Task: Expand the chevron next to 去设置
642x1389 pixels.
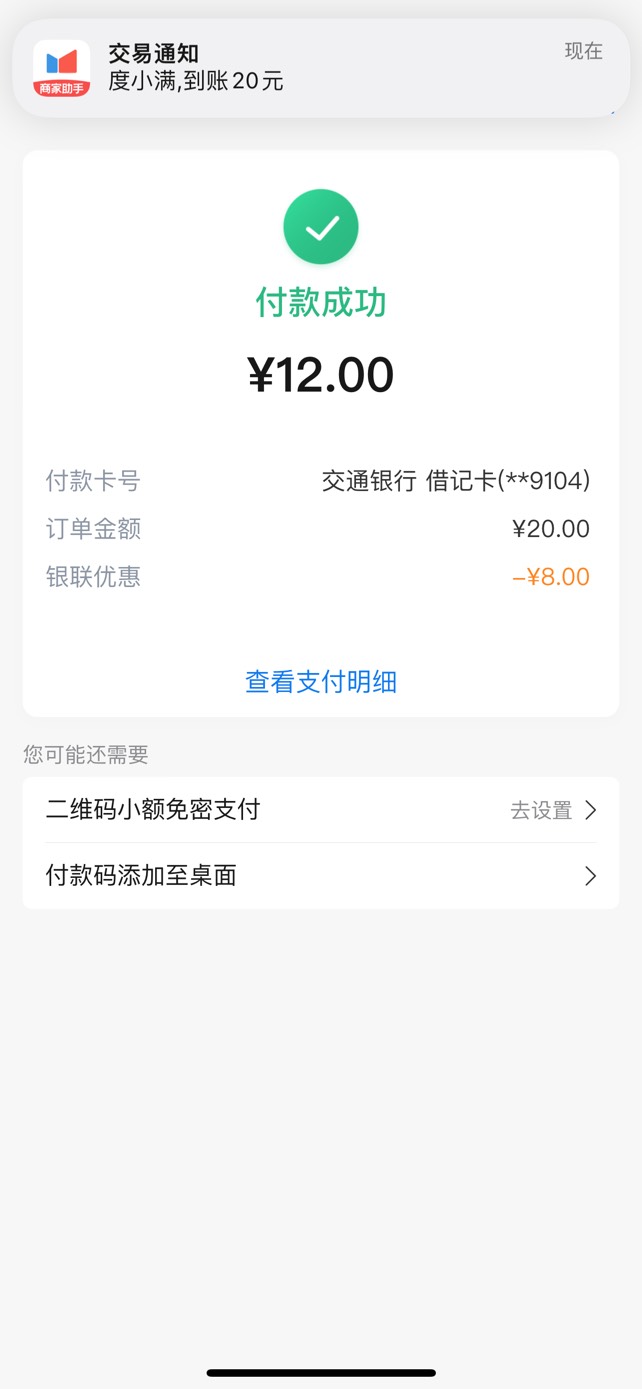Action: click(590, 810)
